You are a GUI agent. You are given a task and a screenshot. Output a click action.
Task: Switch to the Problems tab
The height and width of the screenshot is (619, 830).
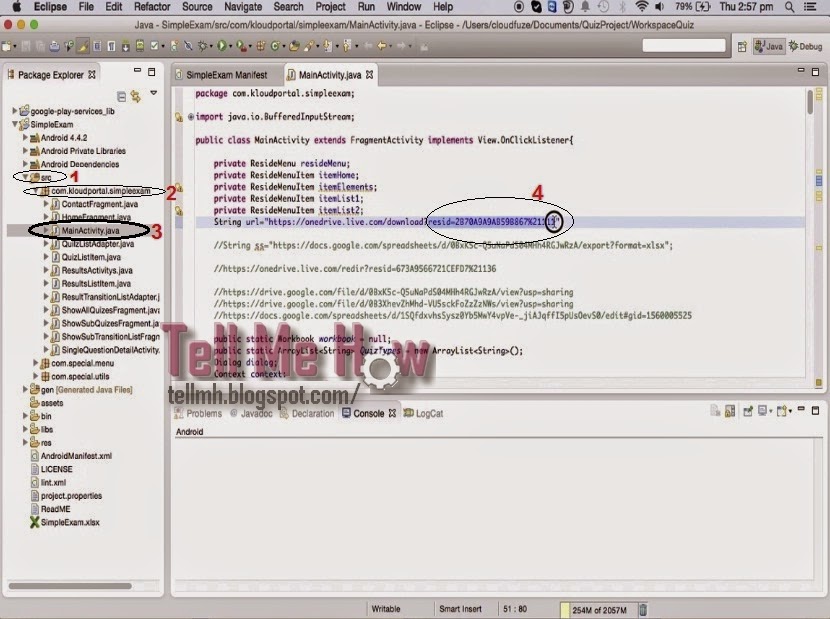(x=198, y=414)
